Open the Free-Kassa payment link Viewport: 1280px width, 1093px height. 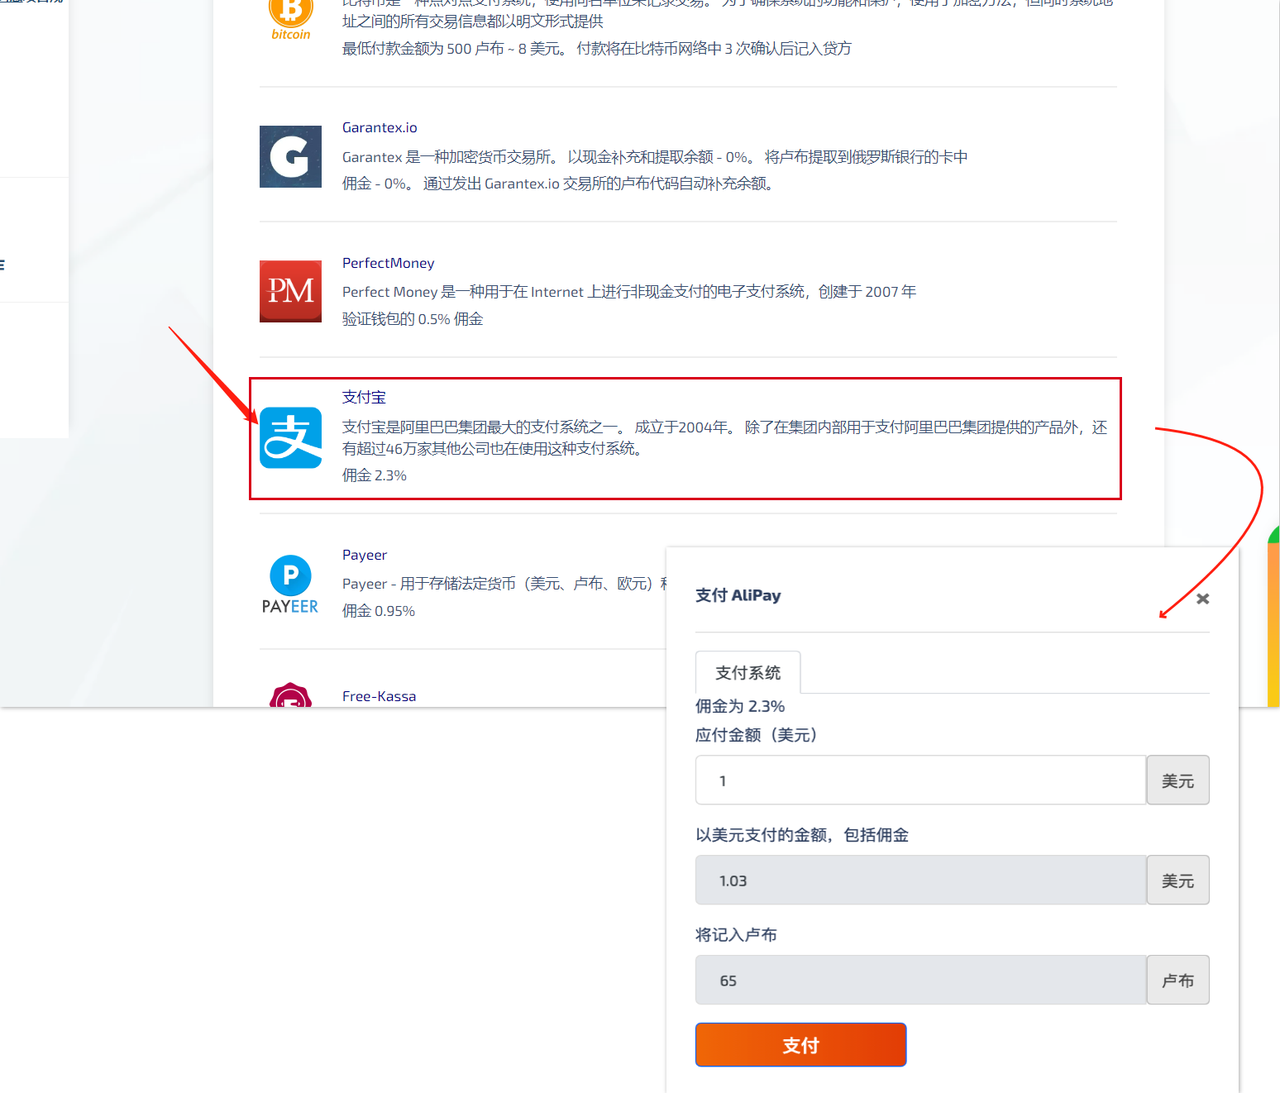point(379,696)
